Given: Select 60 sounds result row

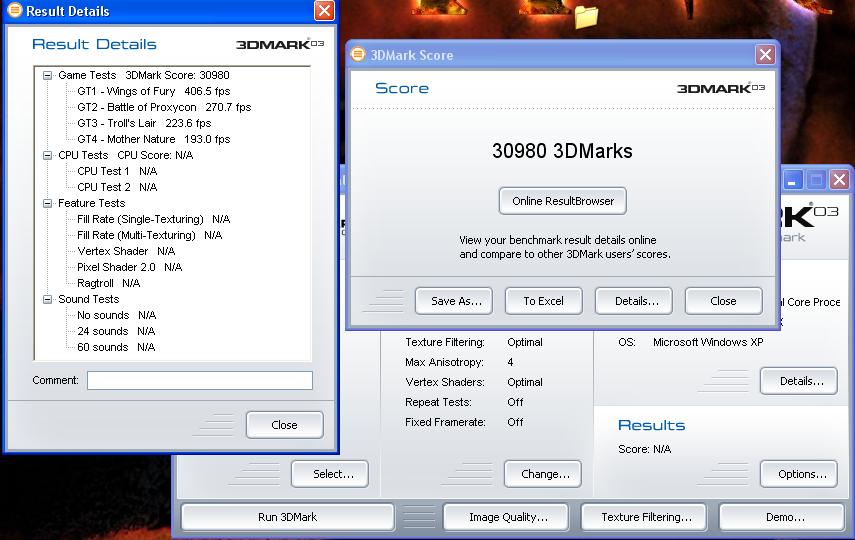Looking at the screenshot, I should (x=116, y=347).
